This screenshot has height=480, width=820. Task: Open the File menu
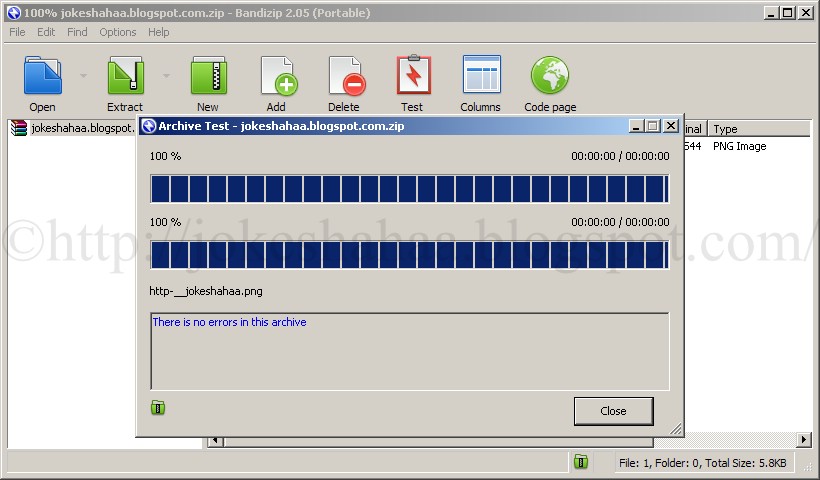coord(17,32)
